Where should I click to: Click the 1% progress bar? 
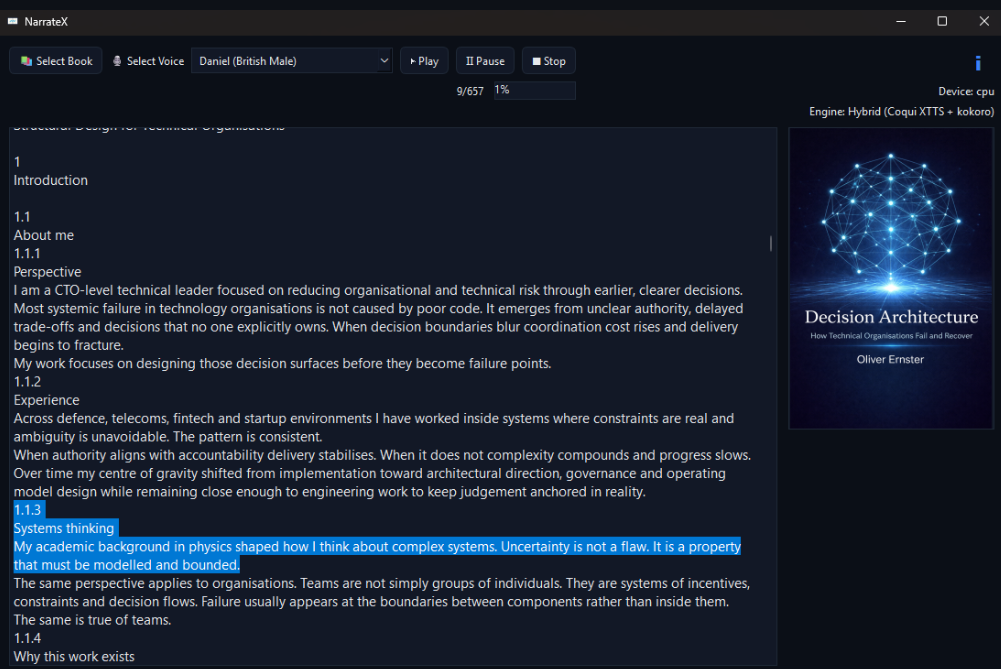[534, 90]
